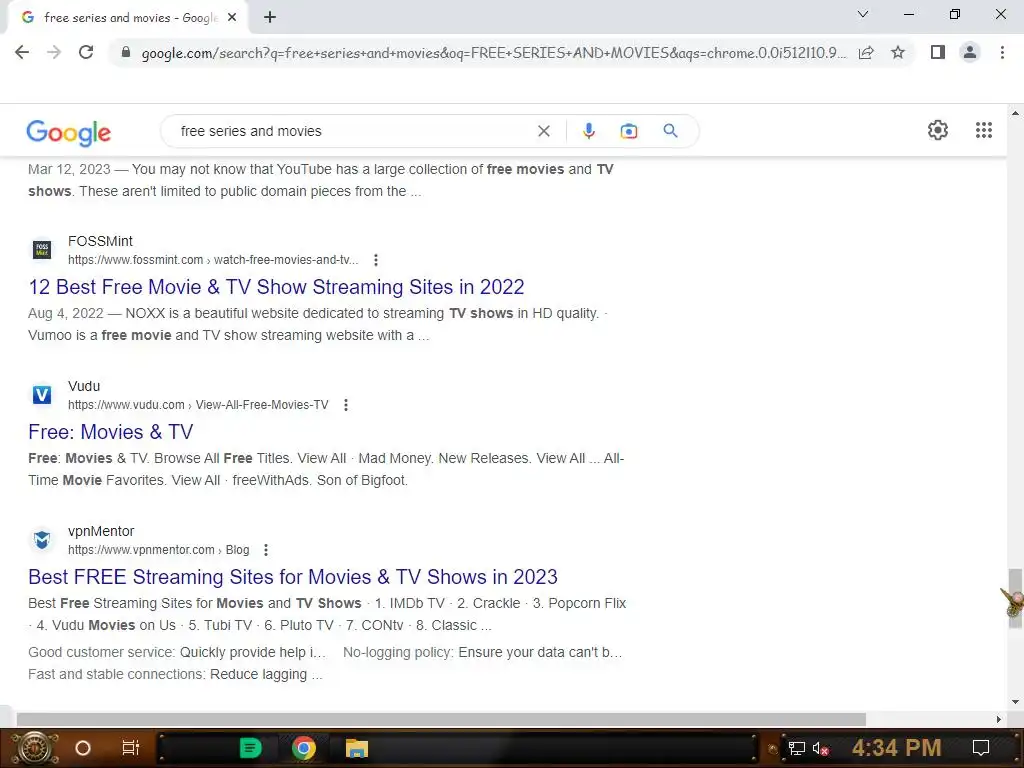Click the vpnmentor.com Blog breadcrumb
The height and width of the screenshot is (768, 1024).
pos(159,550)
